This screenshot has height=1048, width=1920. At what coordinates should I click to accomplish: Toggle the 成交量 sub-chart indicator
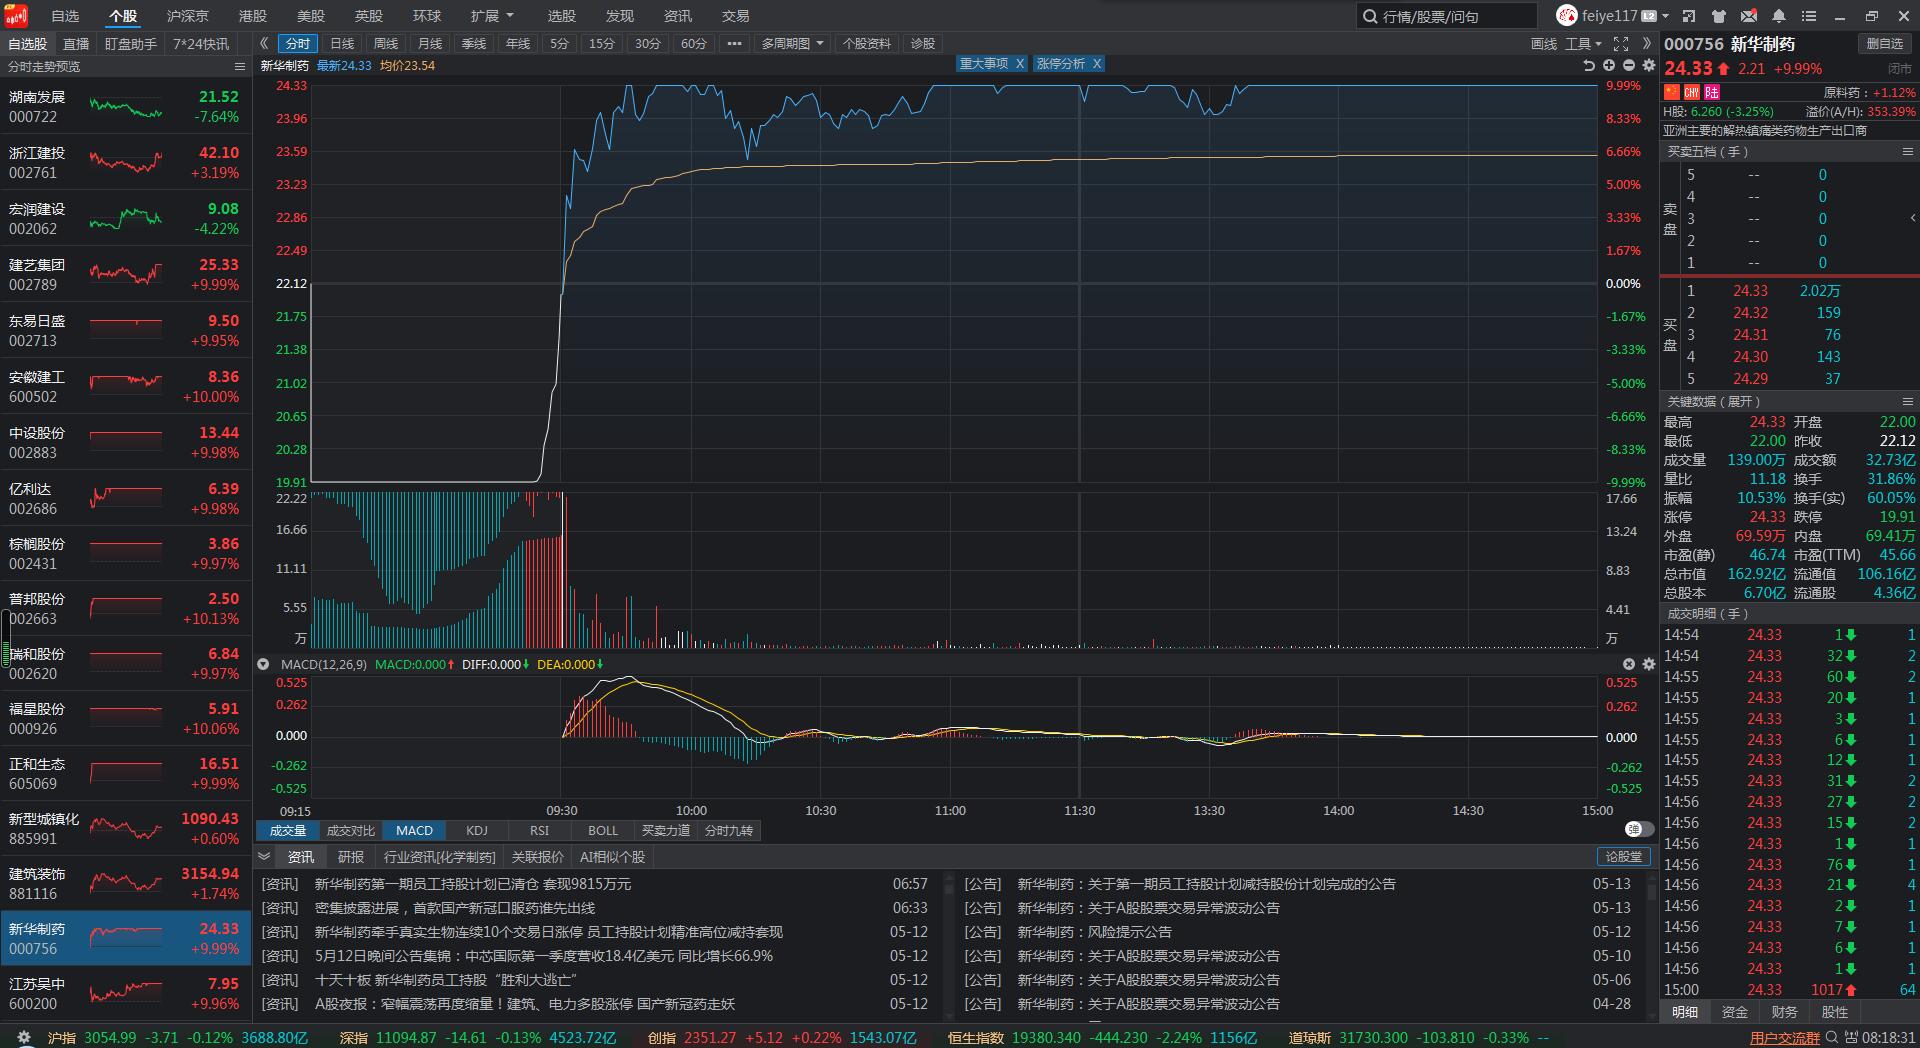(288, 831)
